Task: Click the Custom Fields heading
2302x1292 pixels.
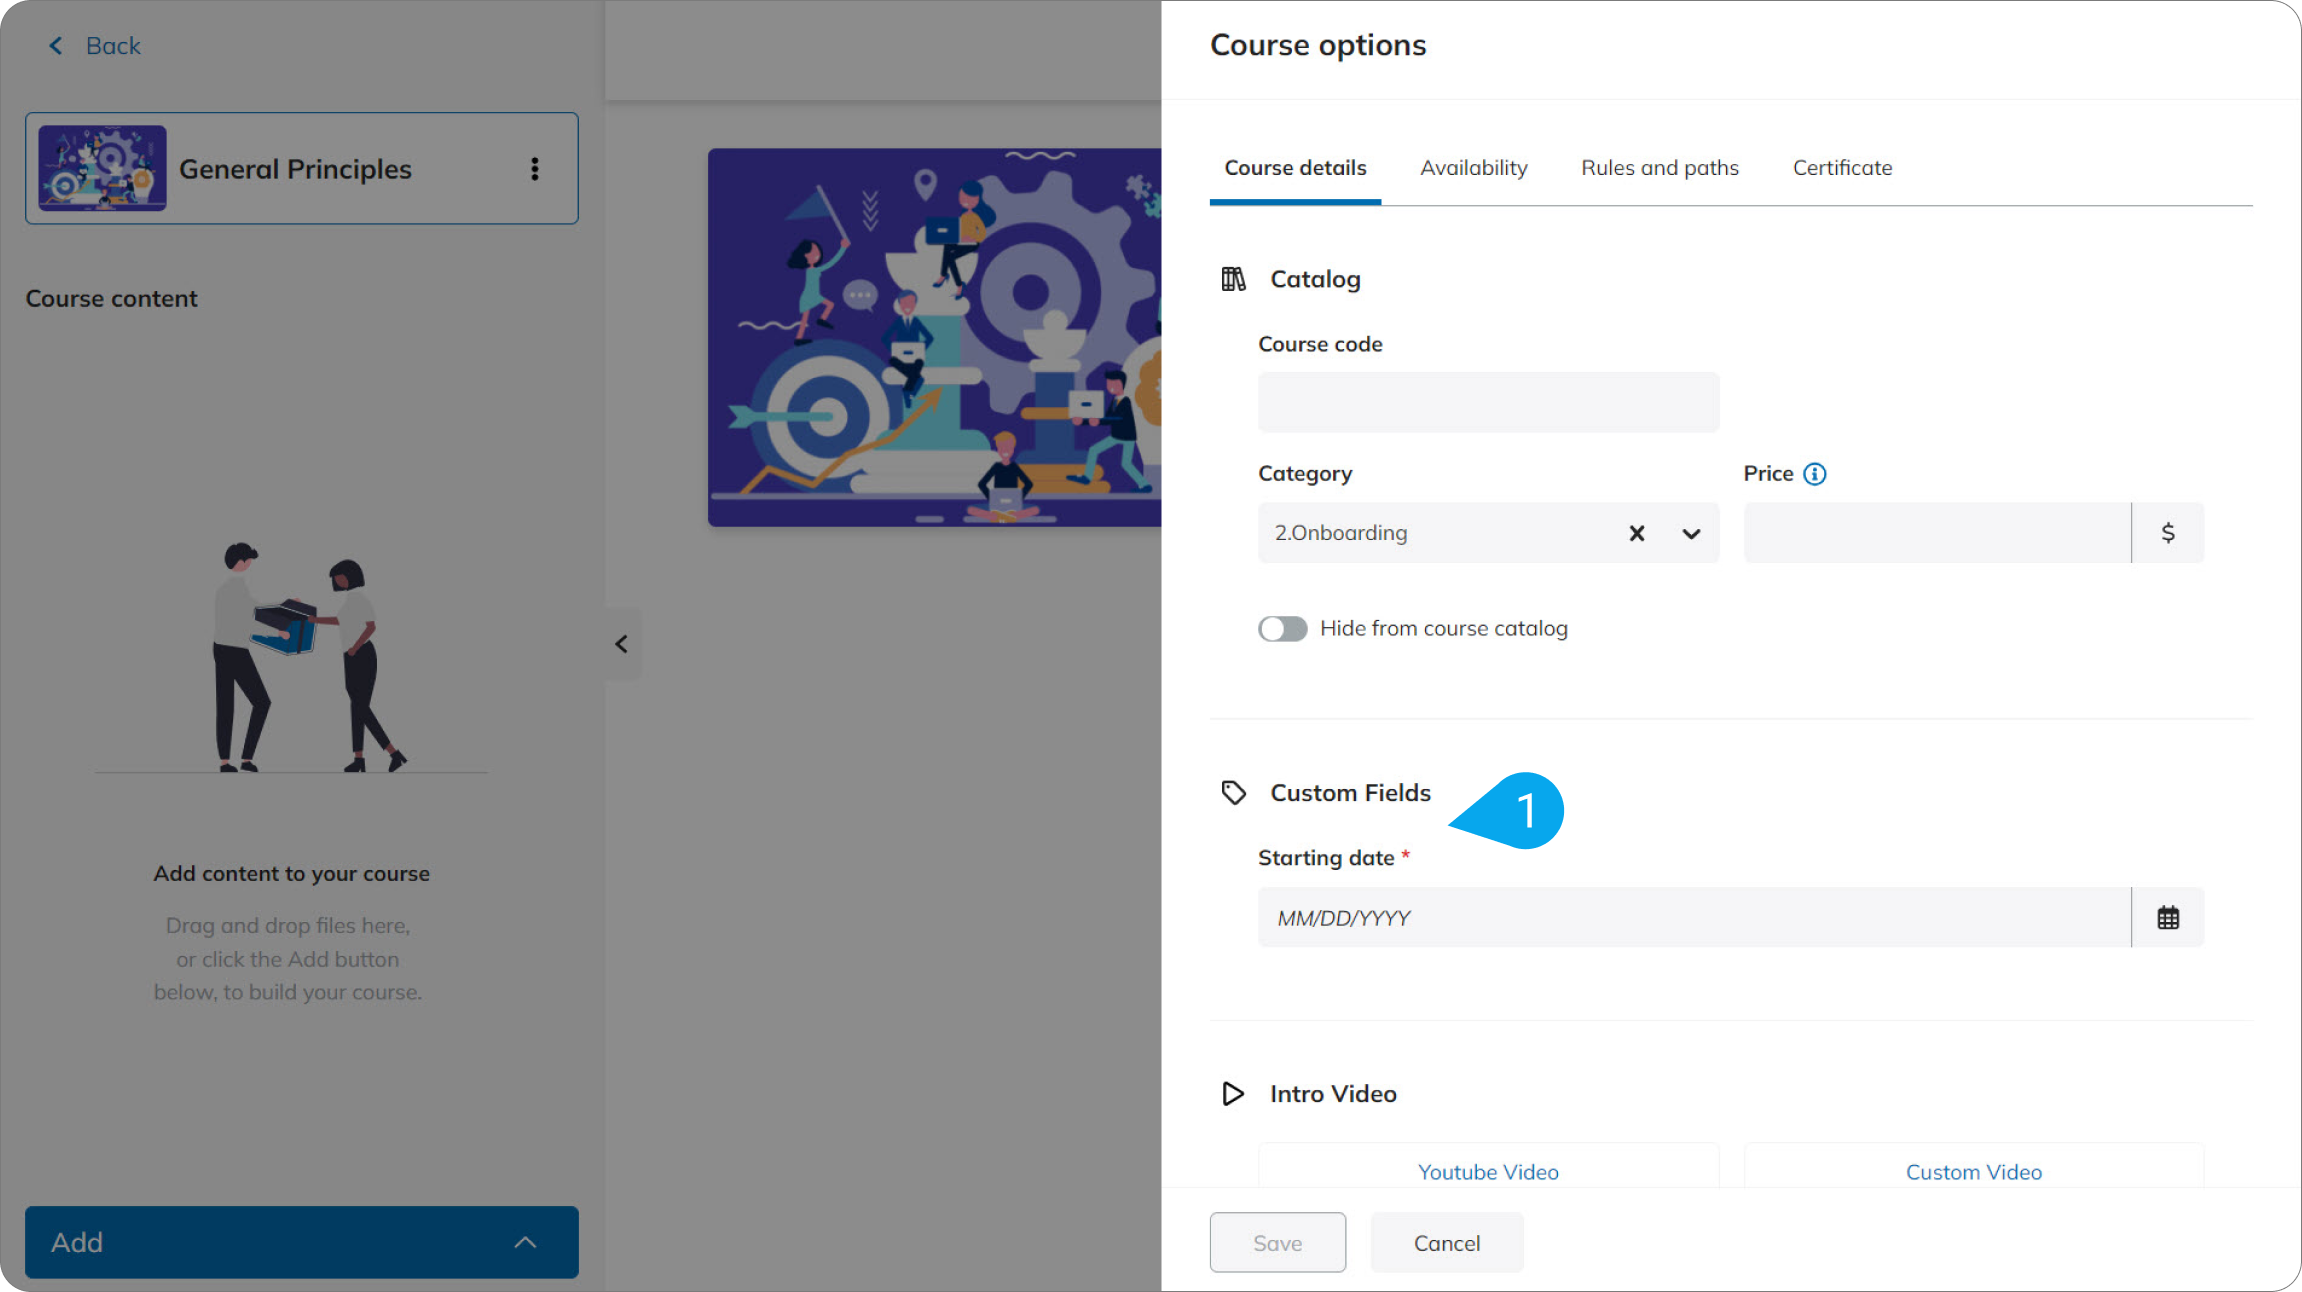Action: 1350,793
